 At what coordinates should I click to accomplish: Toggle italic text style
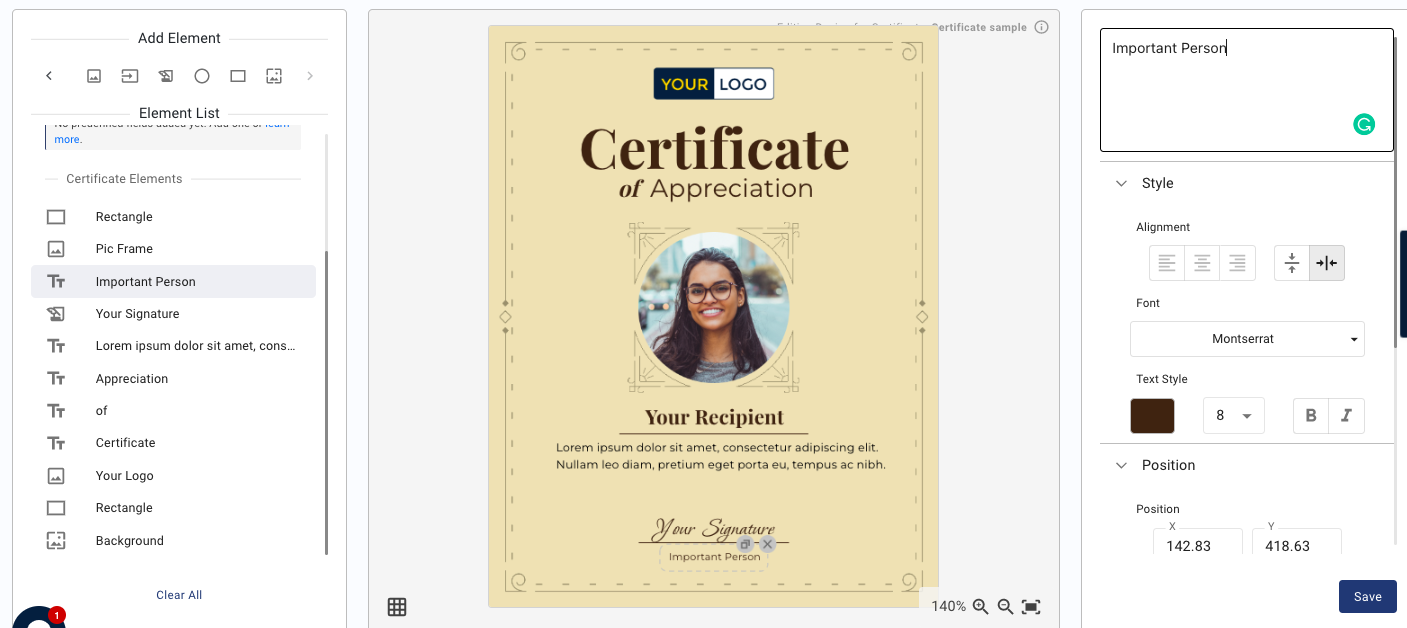(1346, 416)
